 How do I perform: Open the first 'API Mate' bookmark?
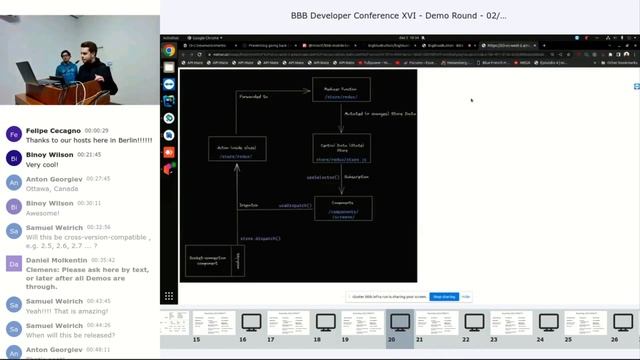(193, 63)
